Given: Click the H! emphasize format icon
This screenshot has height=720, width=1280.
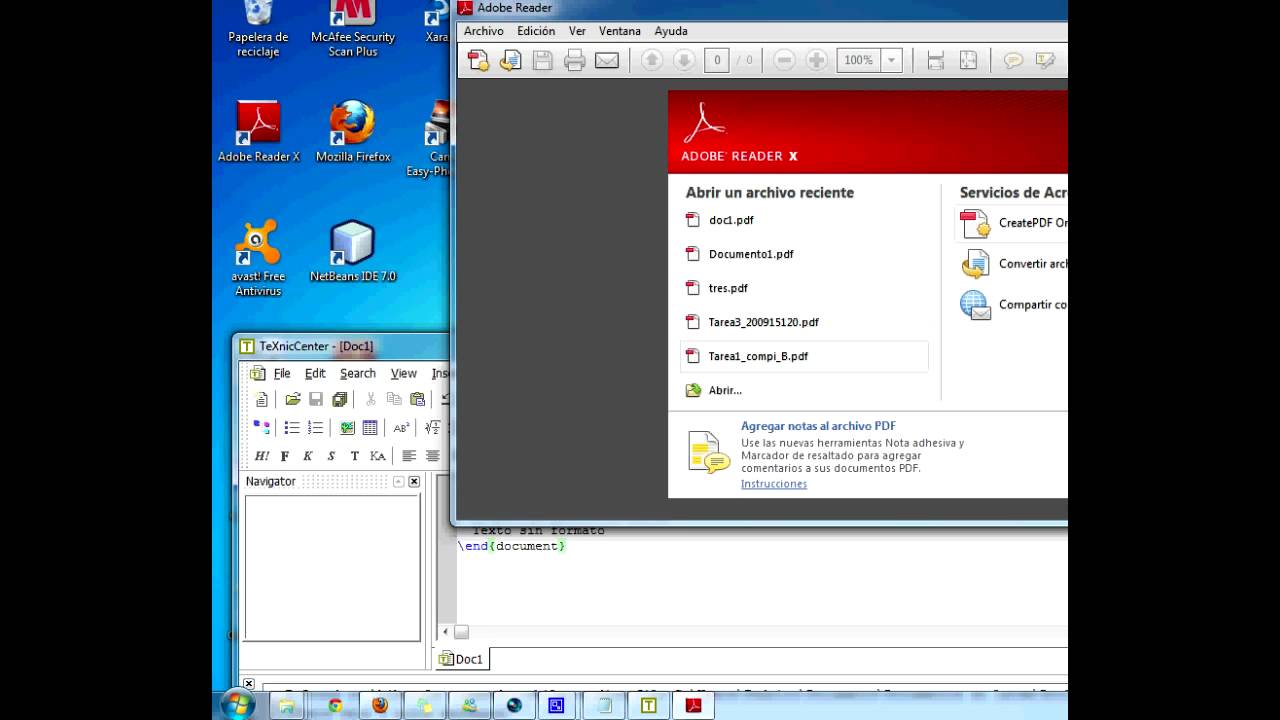Looking at the screenshot, I should pyautogui.click(x=262, y=456).
